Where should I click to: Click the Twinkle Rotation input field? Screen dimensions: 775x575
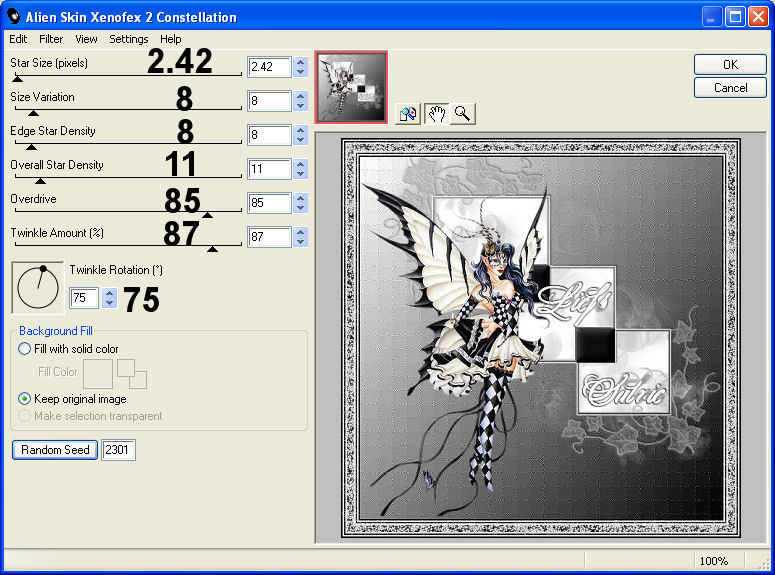coord(84,298)
